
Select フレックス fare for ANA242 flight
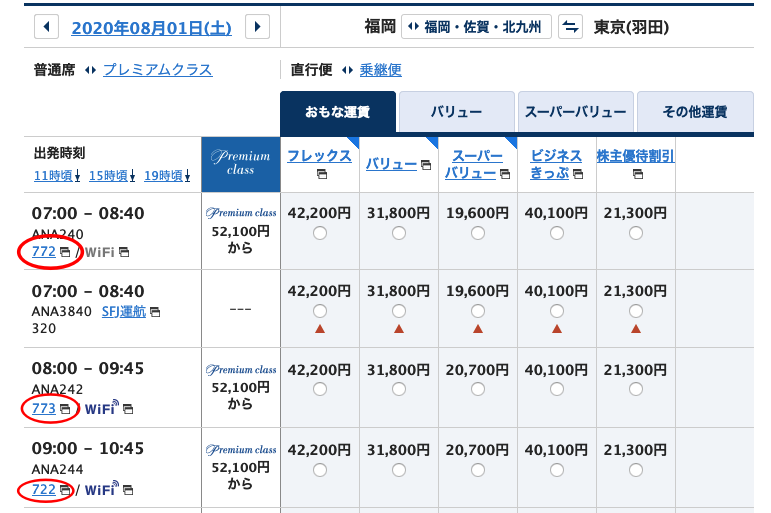[320, 389]
